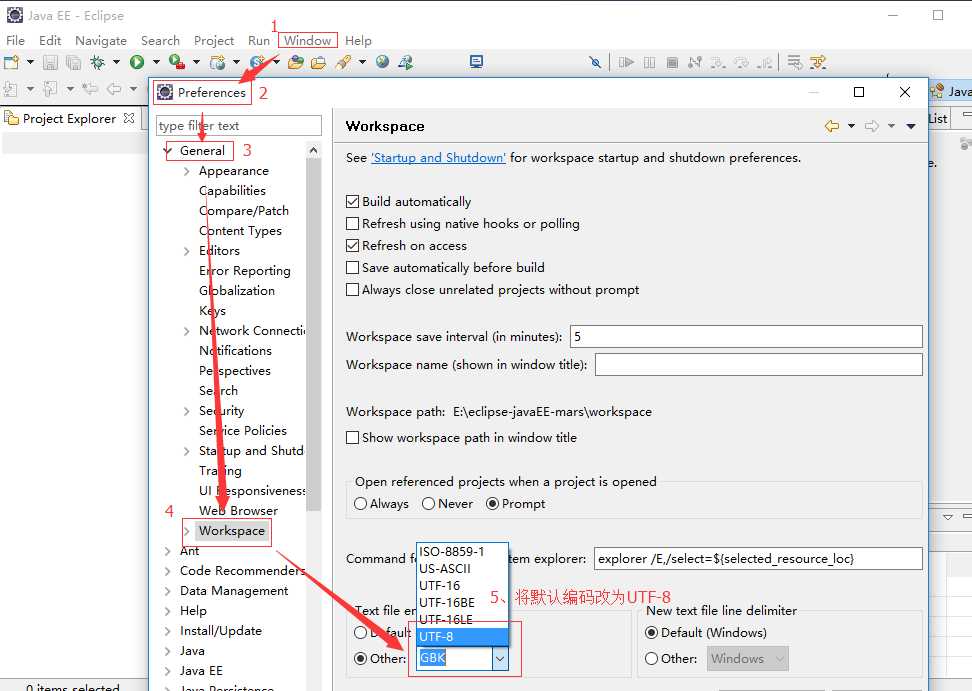Click the Eclipse icon in Preferences title bar

pyautogui.click(x=165, y=92)
